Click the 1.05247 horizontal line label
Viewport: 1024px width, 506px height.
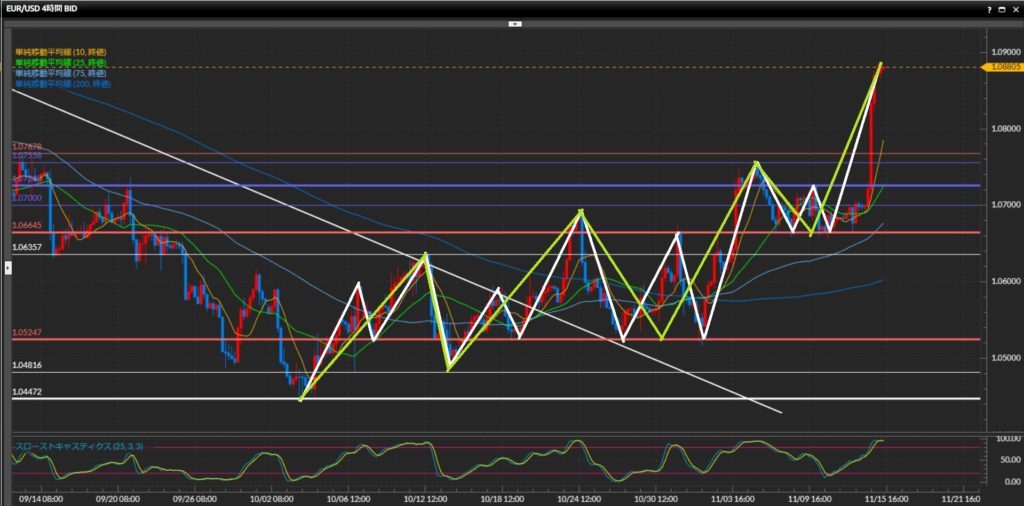27,333
